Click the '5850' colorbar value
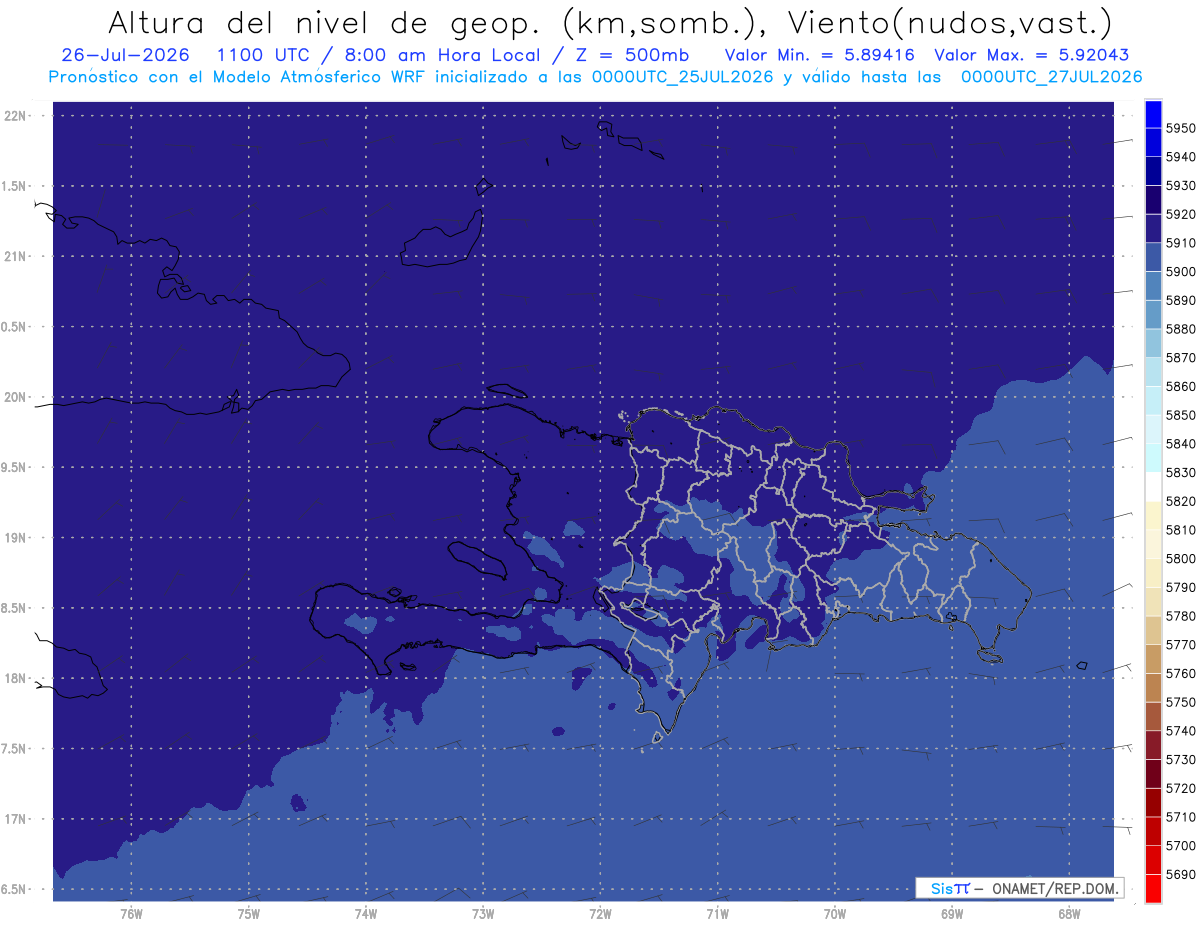 [x=1181, y=415]
